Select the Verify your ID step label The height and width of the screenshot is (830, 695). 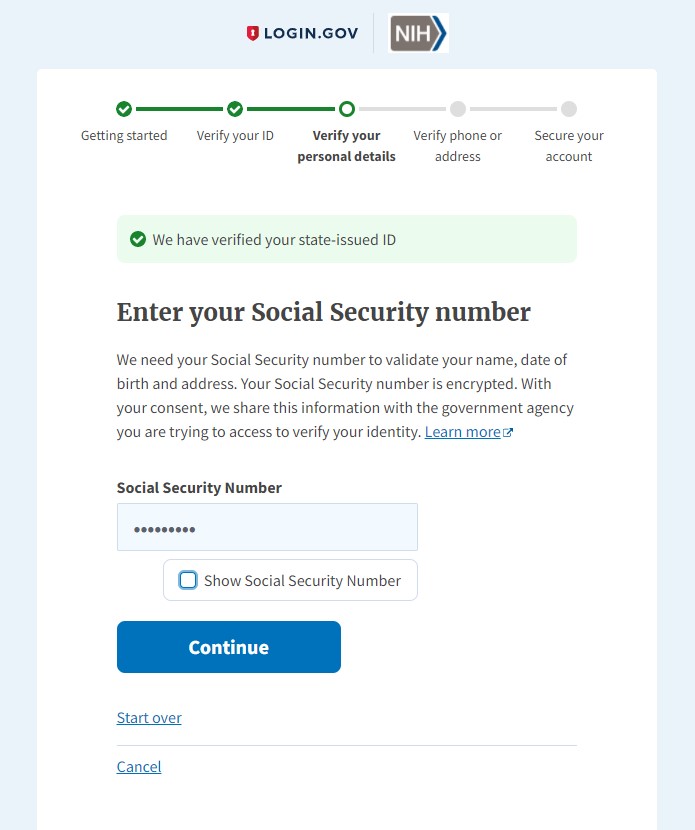tap(235, 135)
